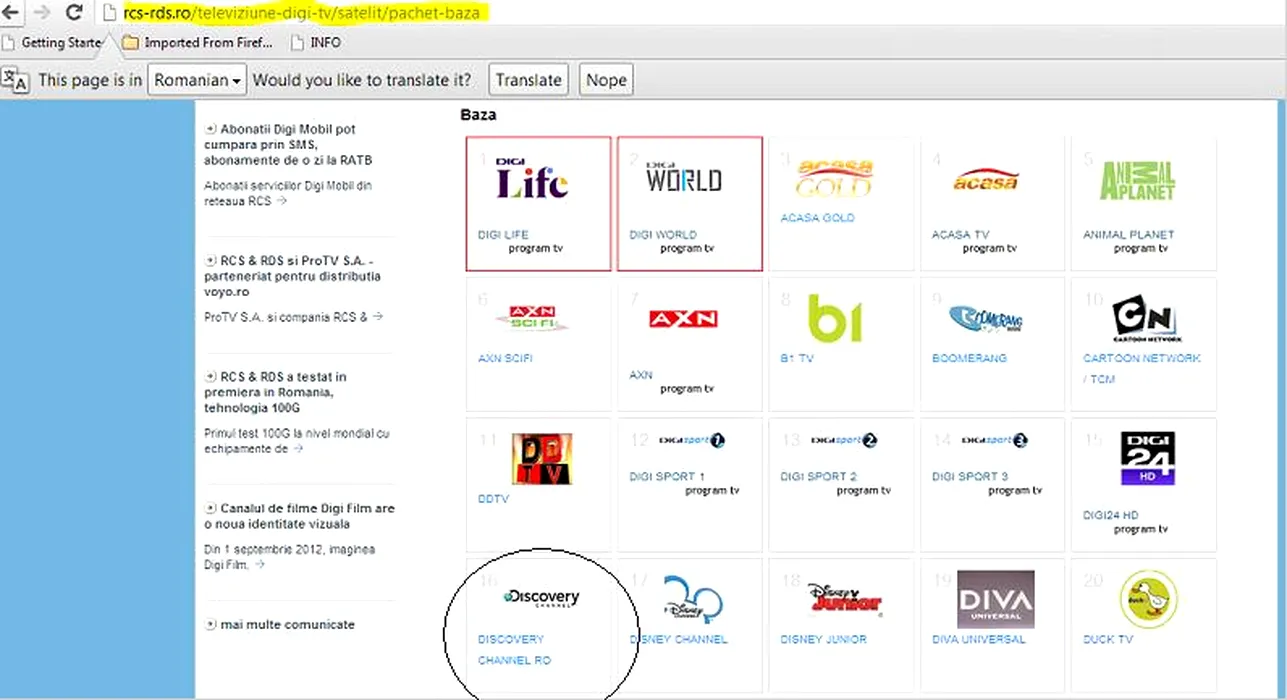This screenshot has height=700, width=1287.
Task: View program tv under DIGI24 HD
Action: 1139,529
